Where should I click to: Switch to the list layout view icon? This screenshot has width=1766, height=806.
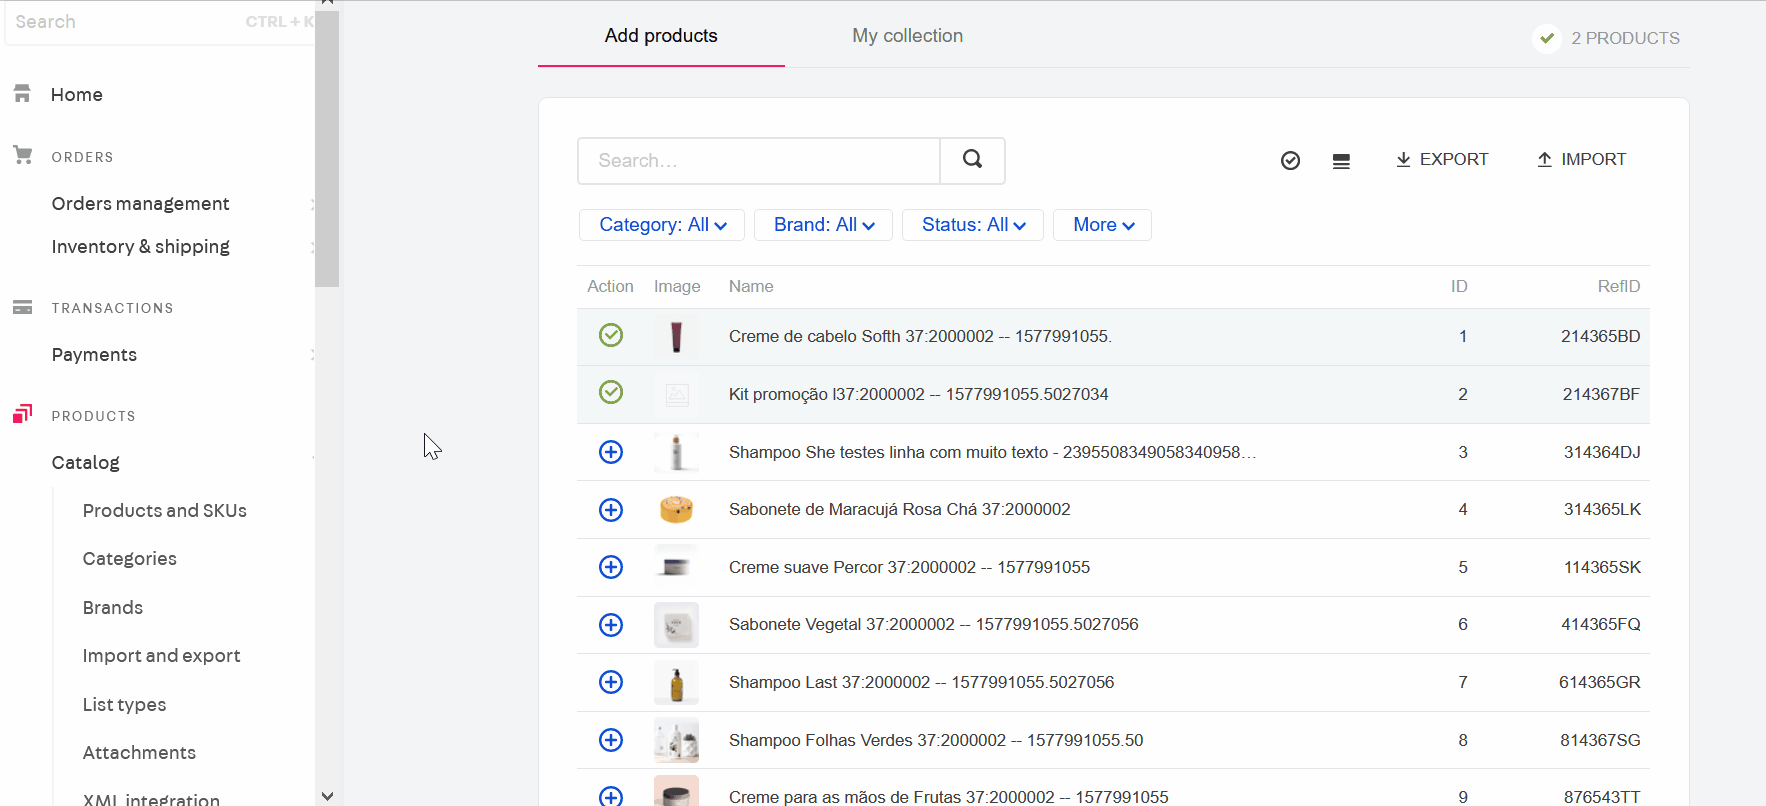pyautogui.click(x=1341, y=161)
